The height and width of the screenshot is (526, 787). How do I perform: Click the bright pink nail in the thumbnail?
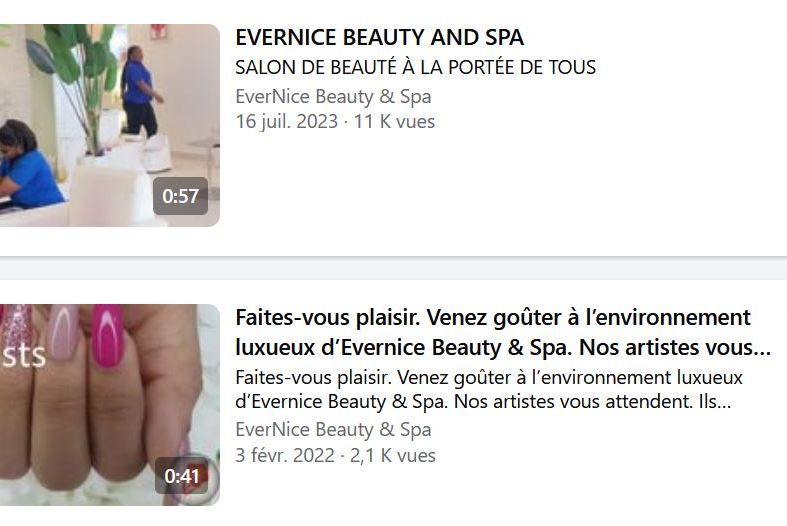(108, 336)
